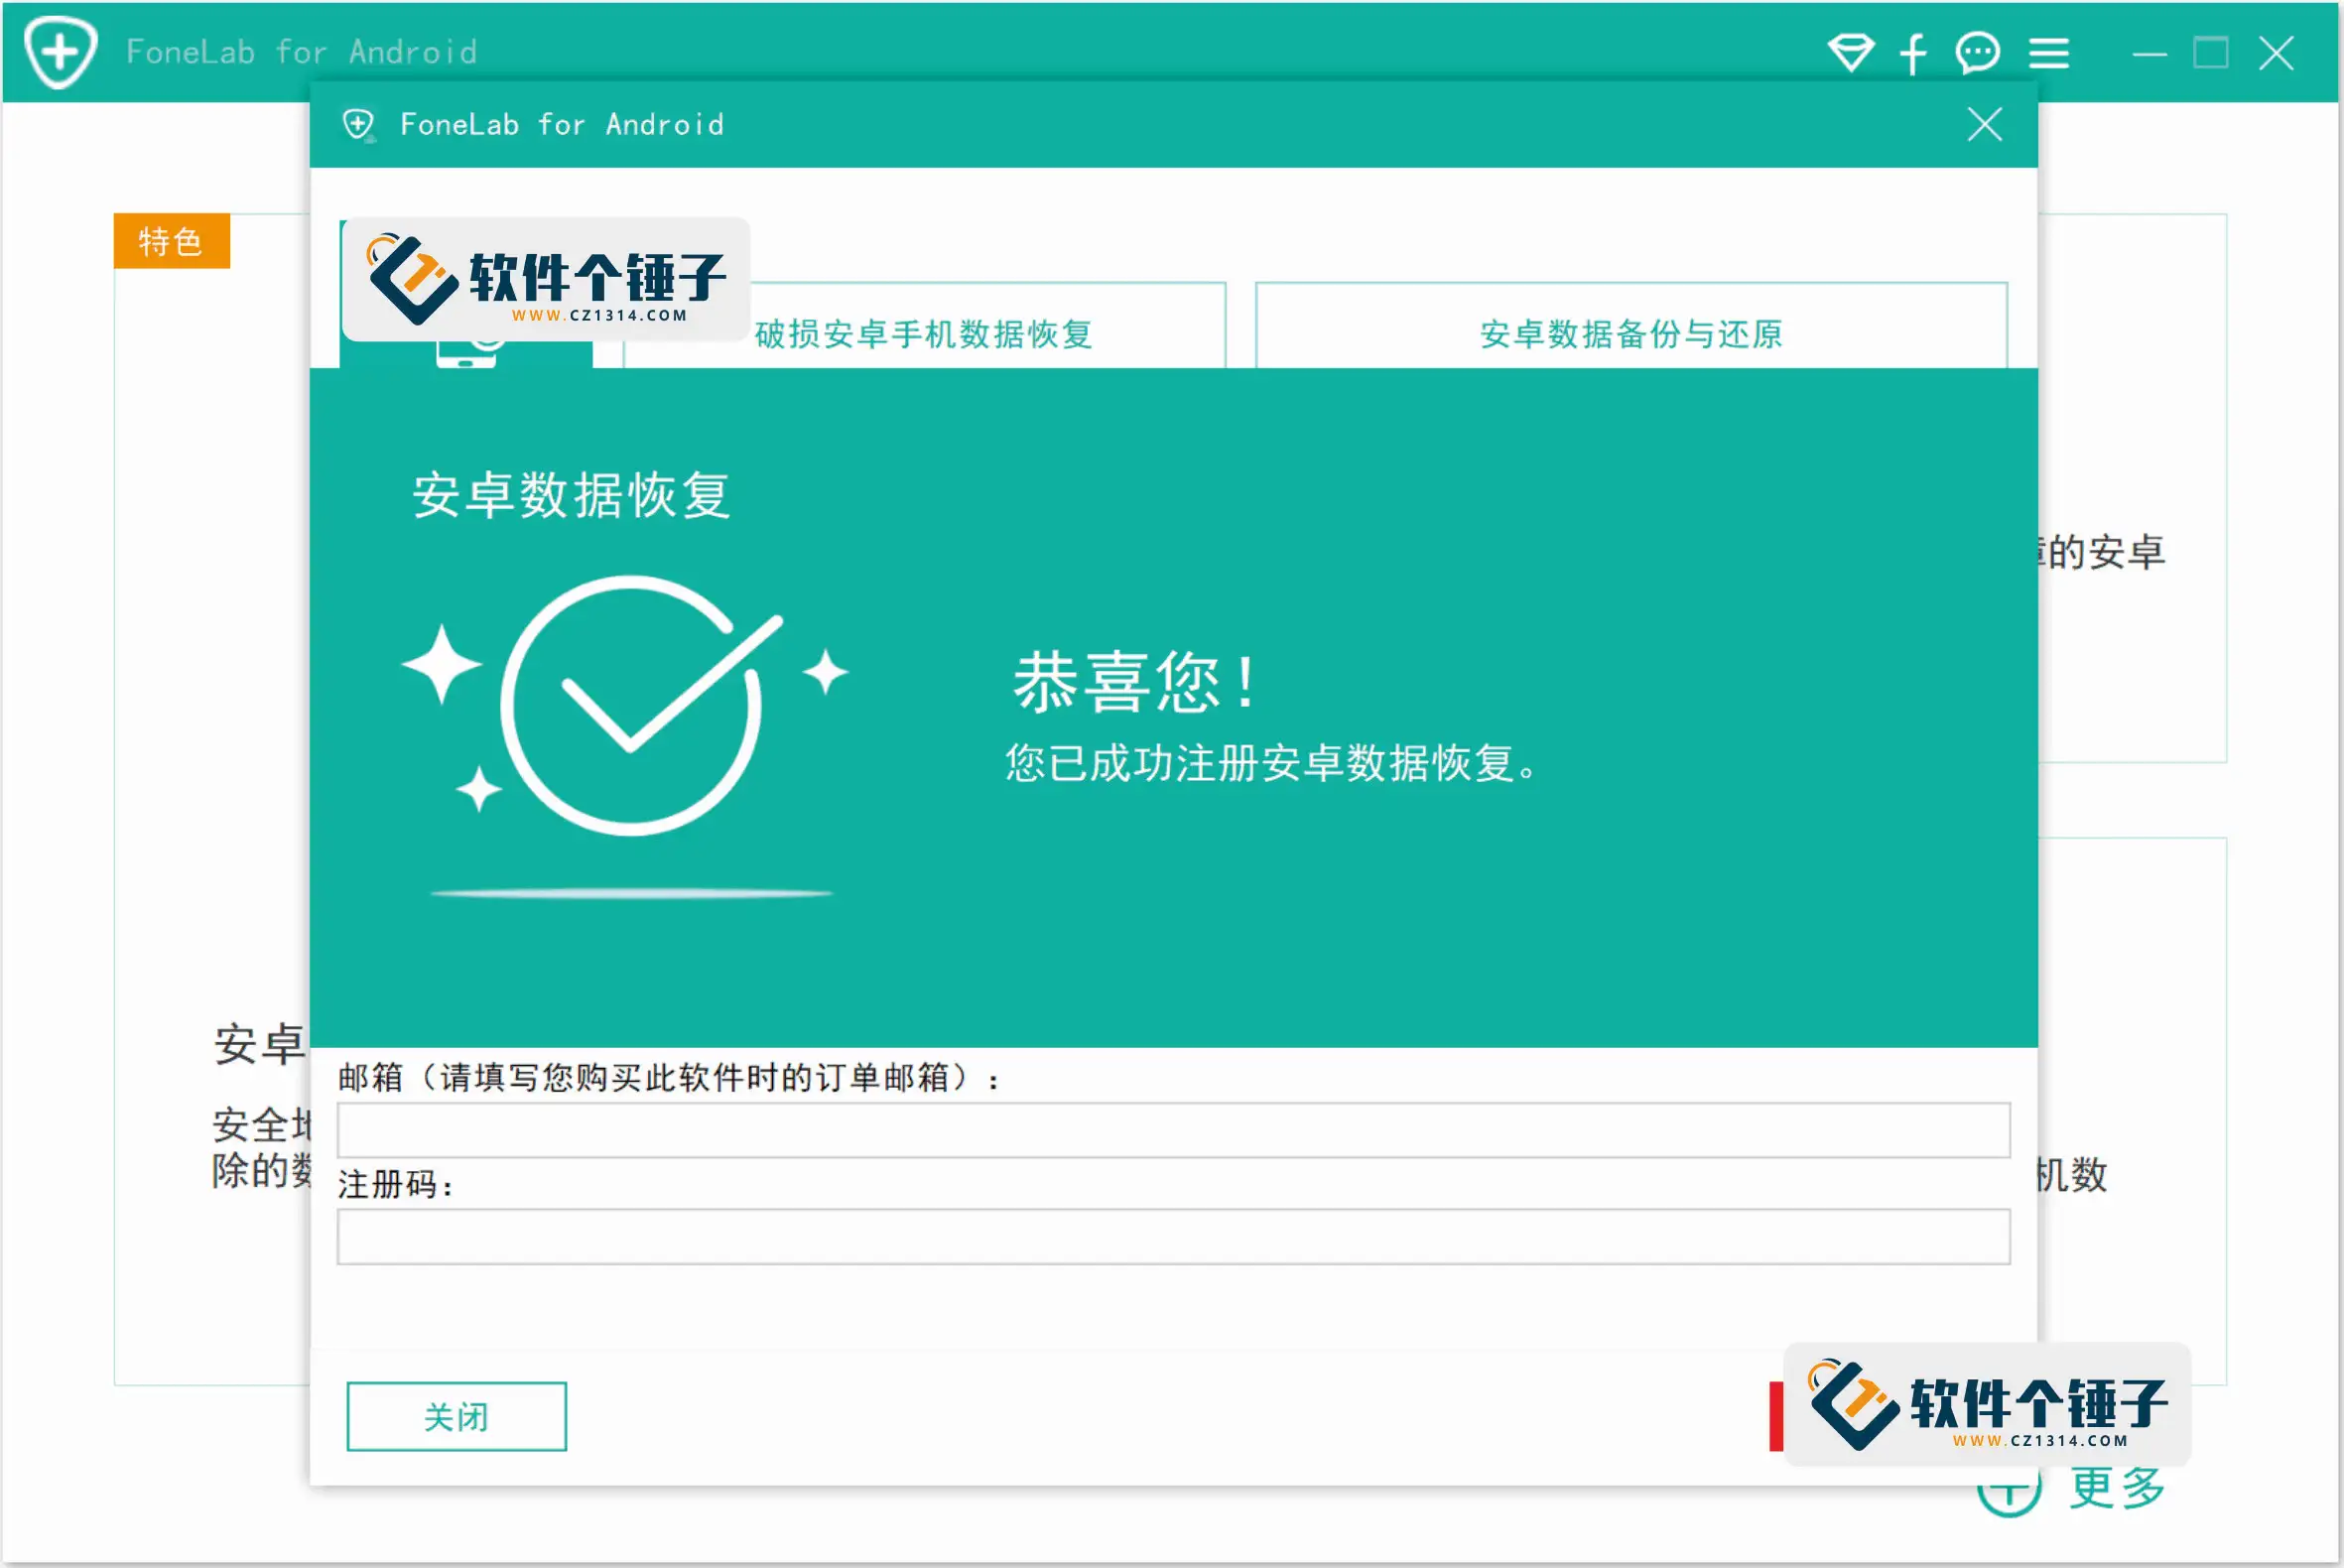The image size is (2344, 1568).
Task: Maximize the main FoneLab window
Action: tap(2210, 52)
